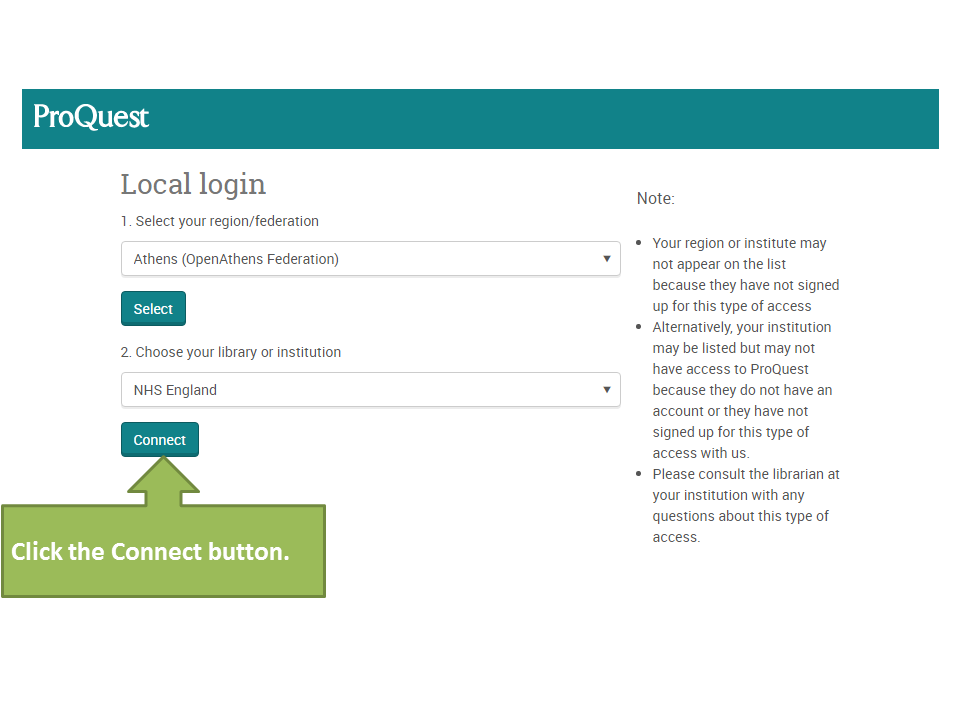Click the Note: label
This screenshot has height=720, width=960.
click(655, 198)
